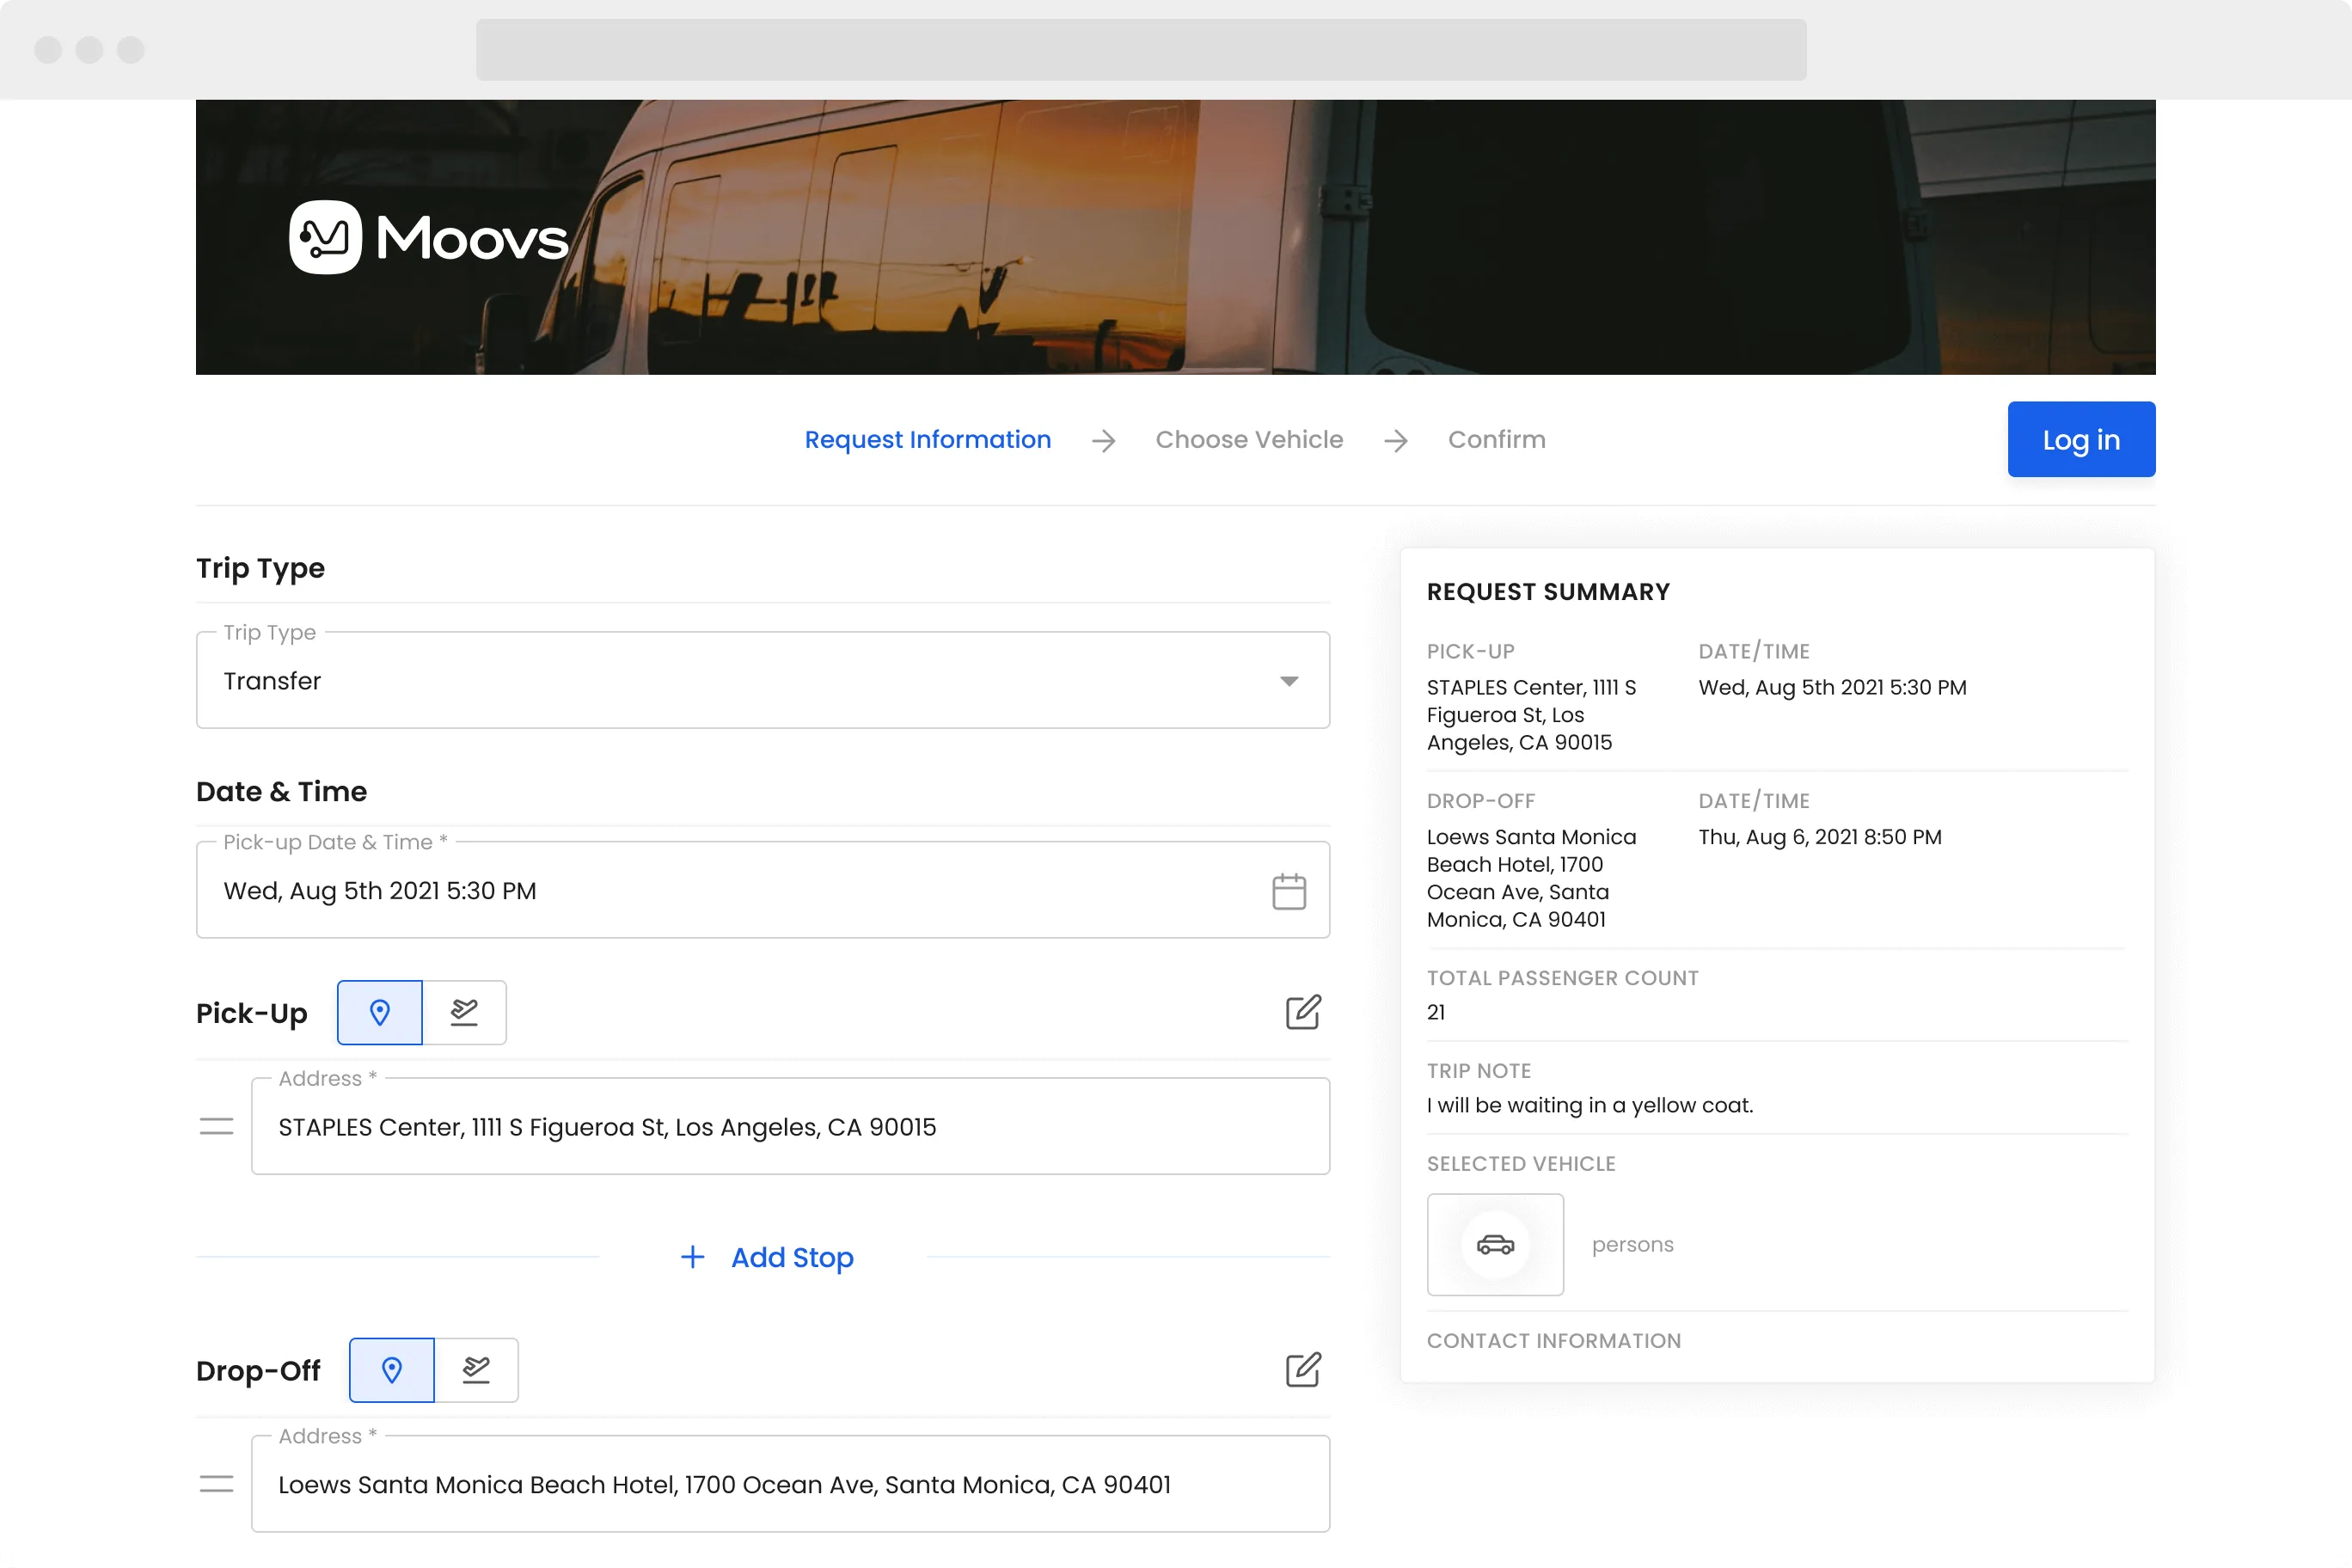Open calendar picker for pick-up date
The image size is (2352, 1568).
pos(1289,891)
